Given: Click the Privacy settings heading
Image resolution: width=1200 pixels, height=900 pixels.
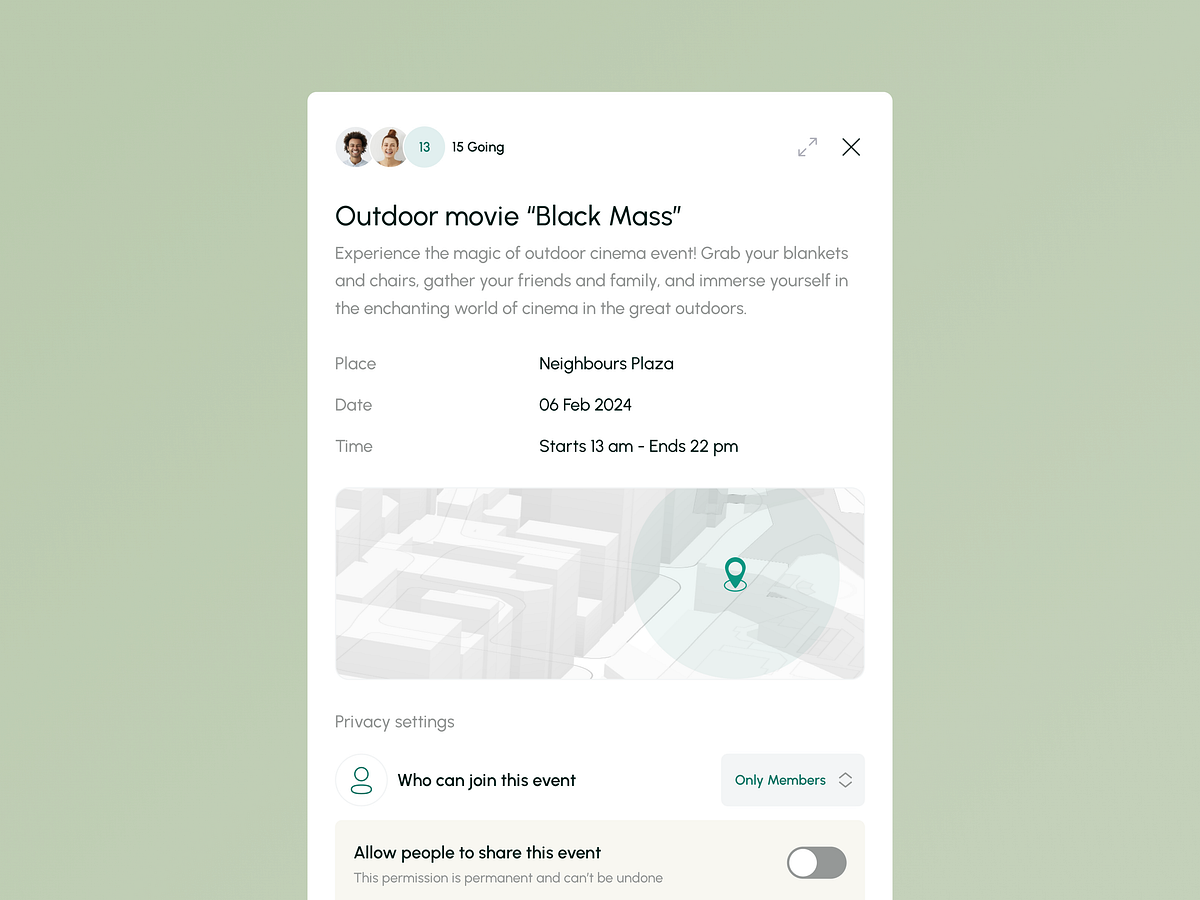Looking at the screenshot, I should [x=394, y=721].
